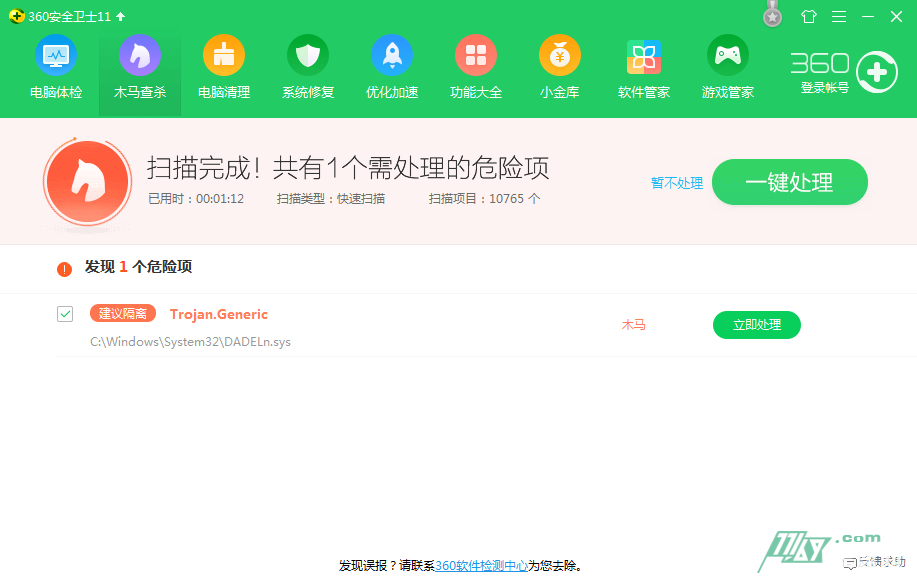Click the orange trojan scan horse logo
917x578 pixels.
pyautogui.click(x=86, y=181)
